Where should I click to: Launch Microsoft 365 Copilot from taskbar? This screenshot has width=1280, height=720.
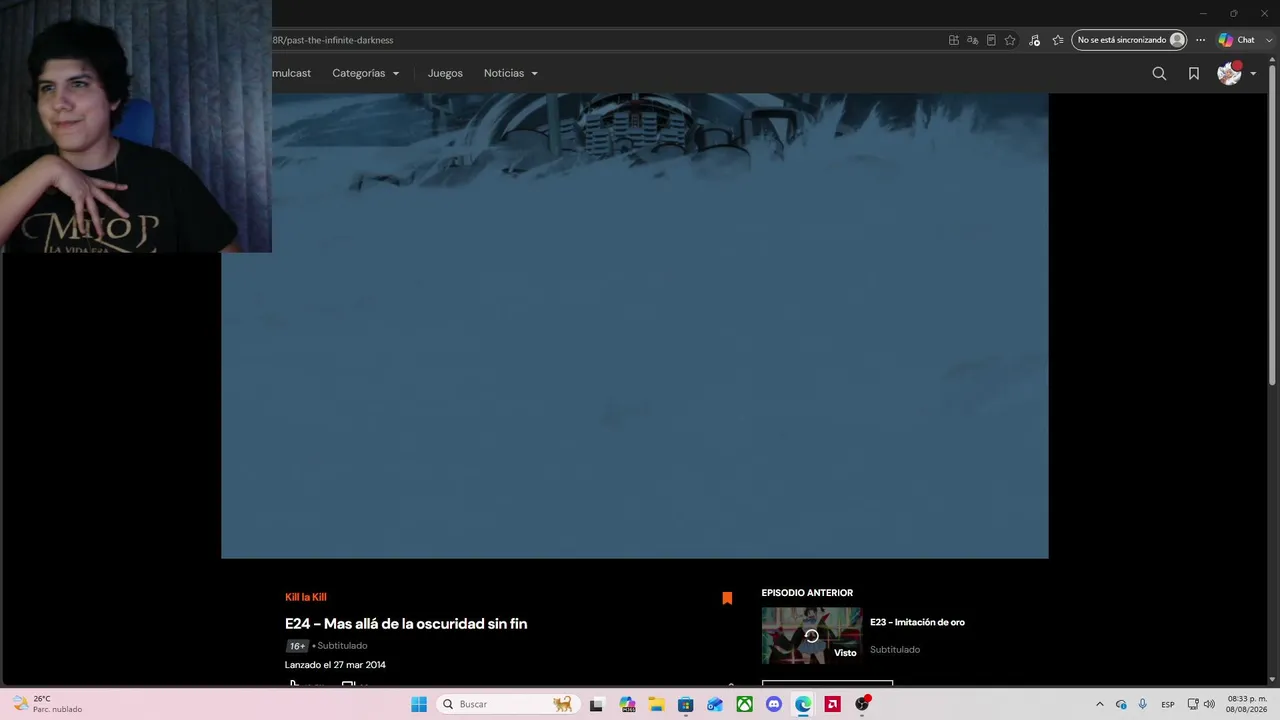627,704
